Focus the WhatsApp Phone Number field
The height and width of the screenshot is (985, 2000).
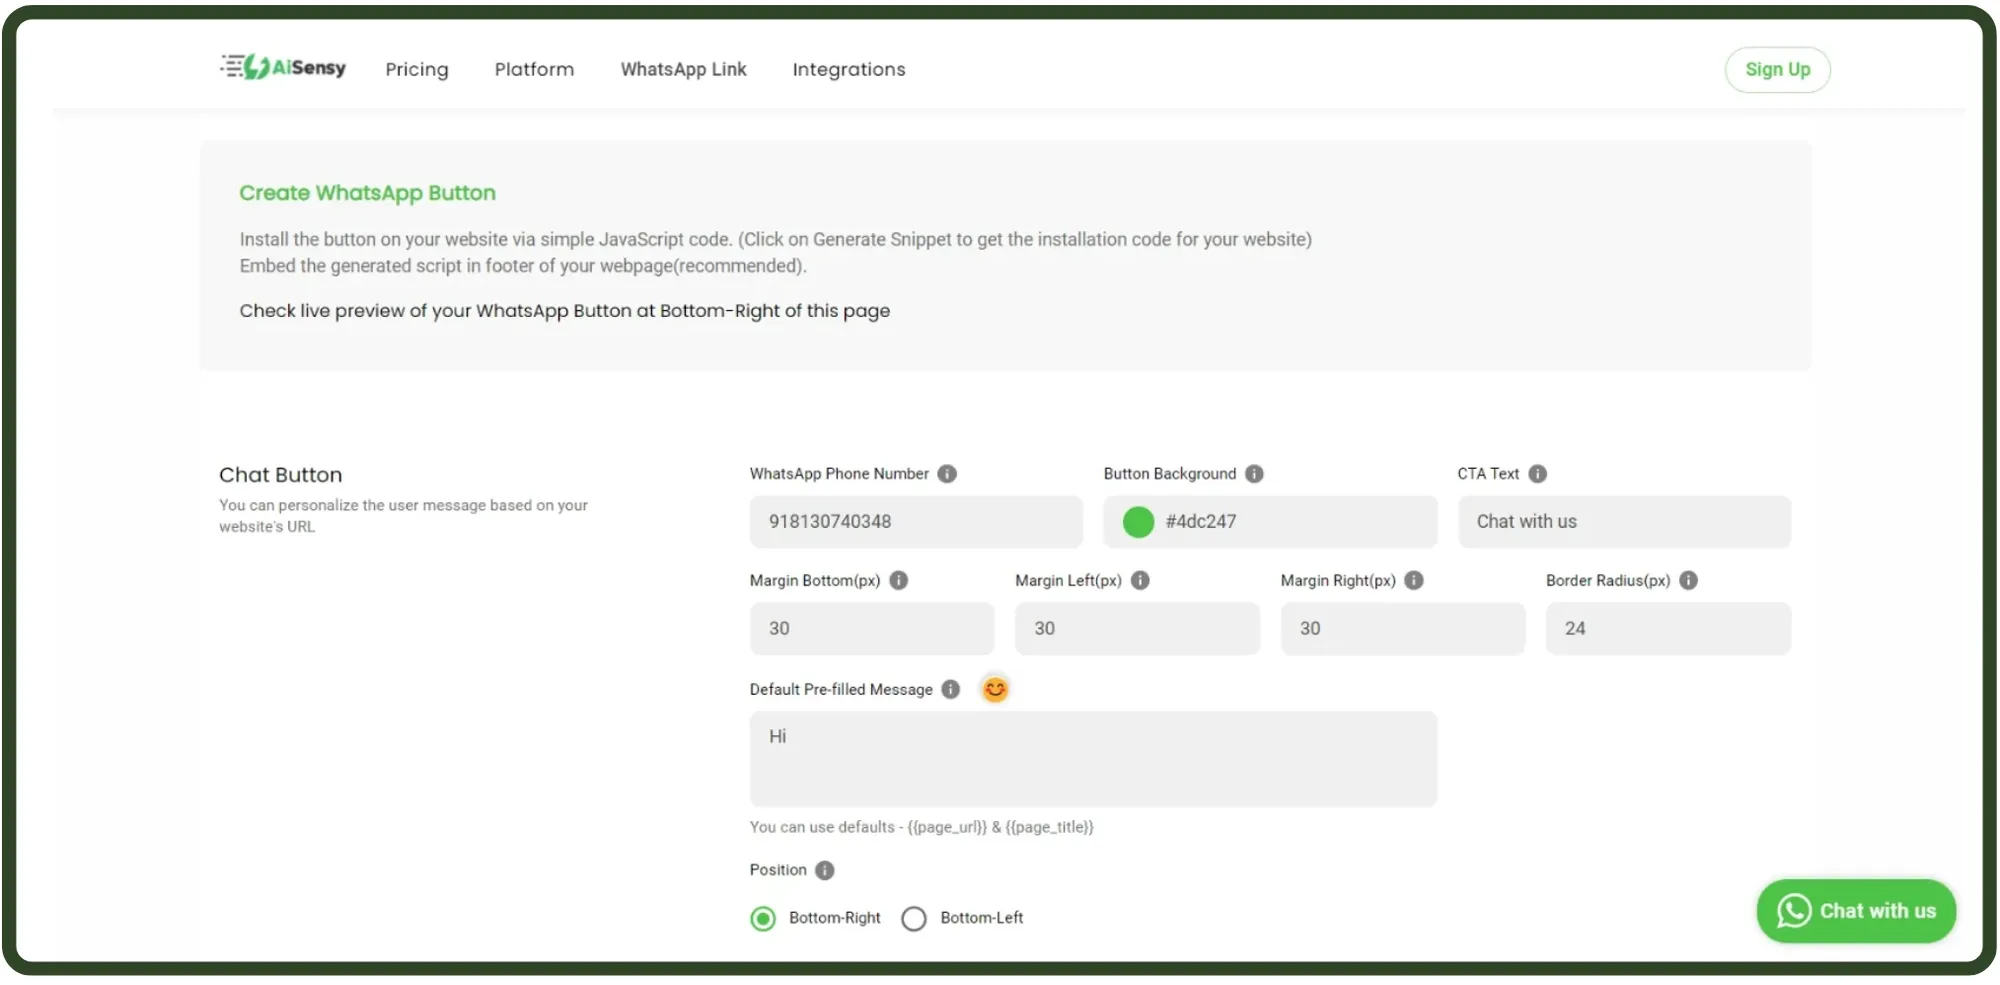916,522
